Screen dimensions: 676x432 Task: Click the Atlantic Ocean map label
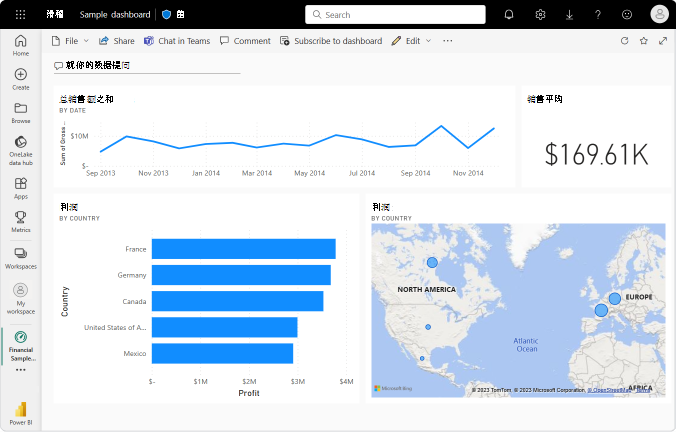pyautogui.click(x=526, y=345)
